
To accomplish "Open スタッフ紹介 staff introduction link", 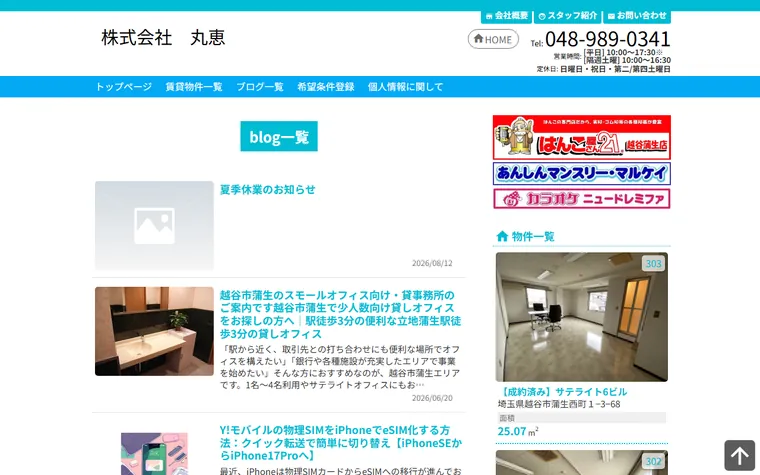I will tap(568, 16).
